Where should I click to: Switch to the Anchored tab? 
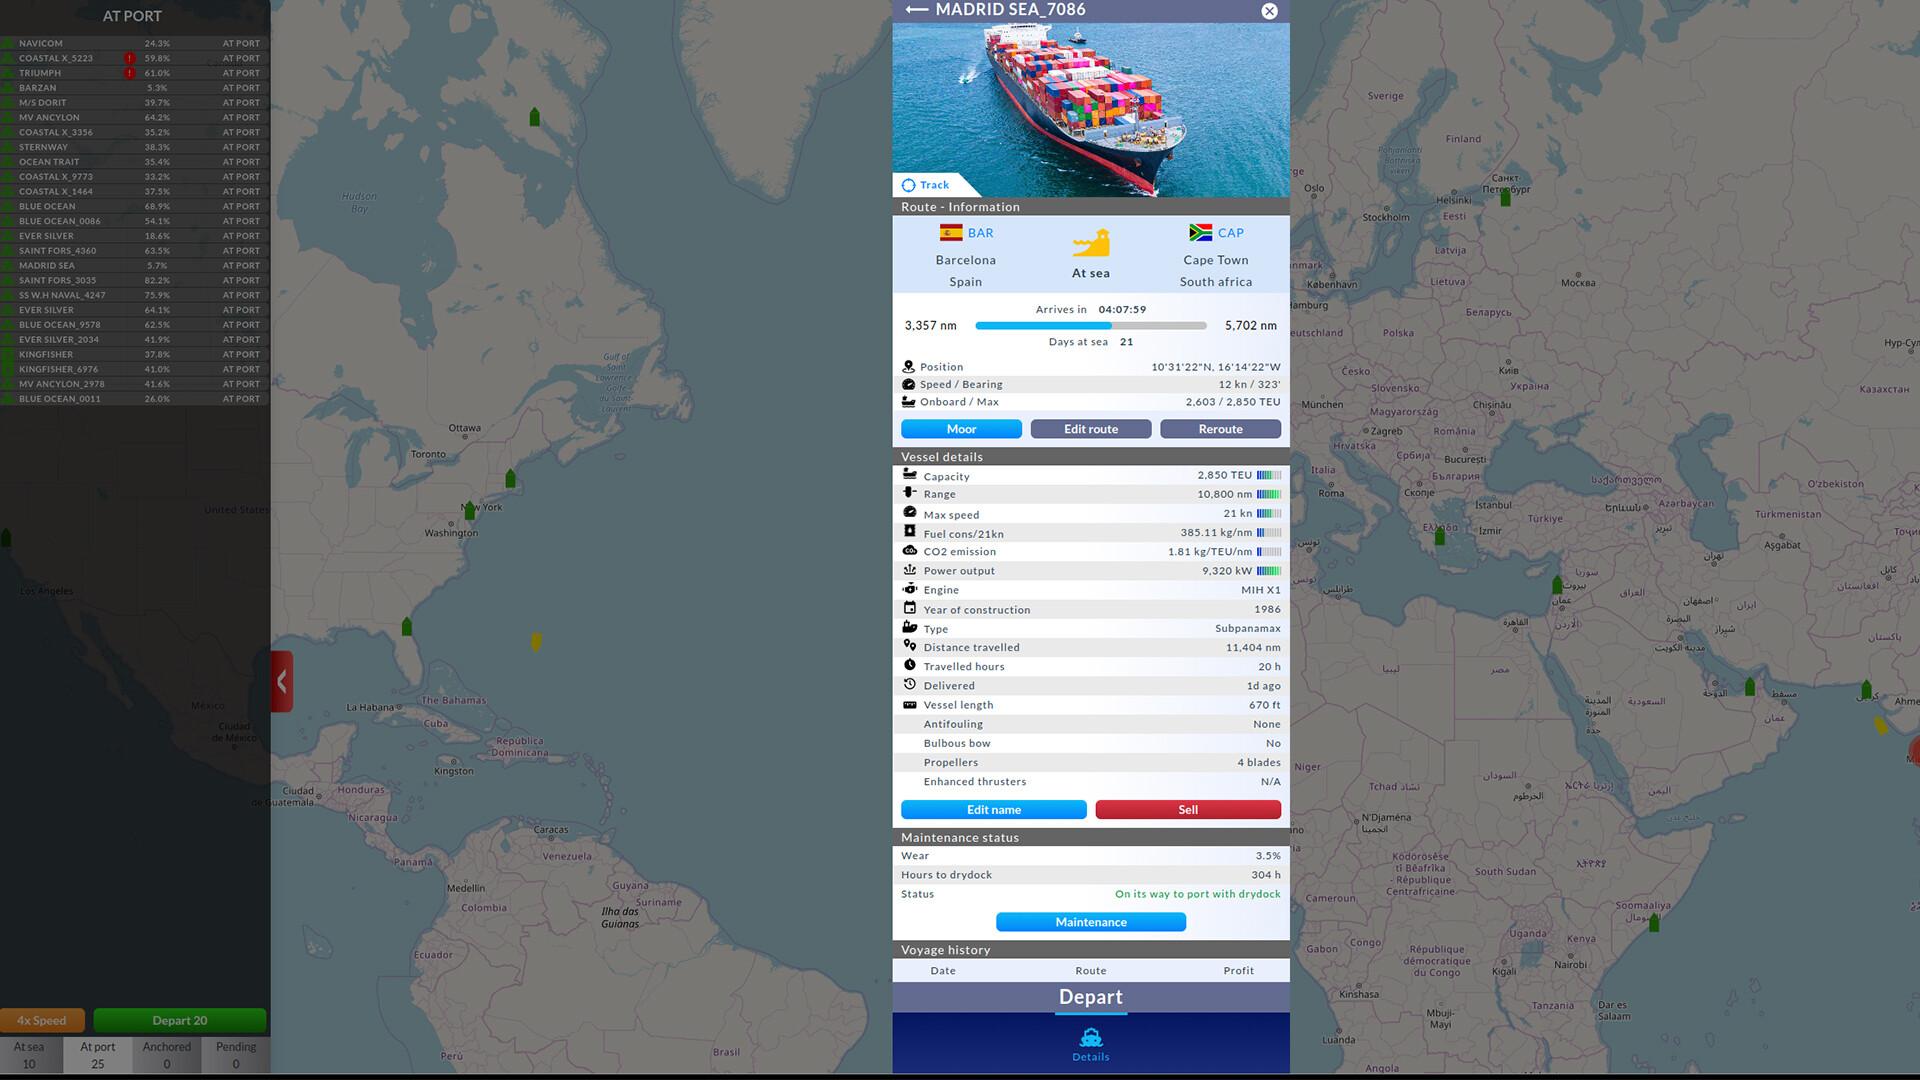166,1054
